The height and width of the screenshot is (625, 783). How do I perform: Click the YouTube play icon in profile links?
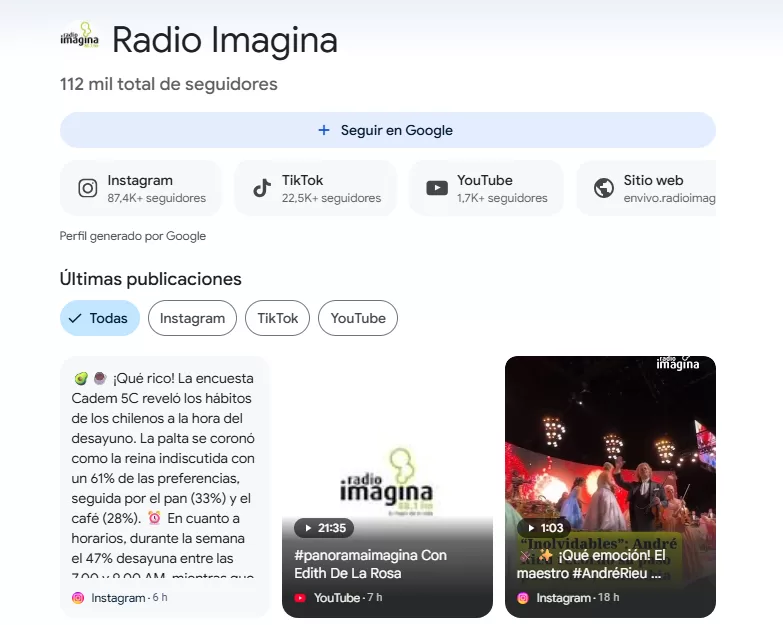437,188
